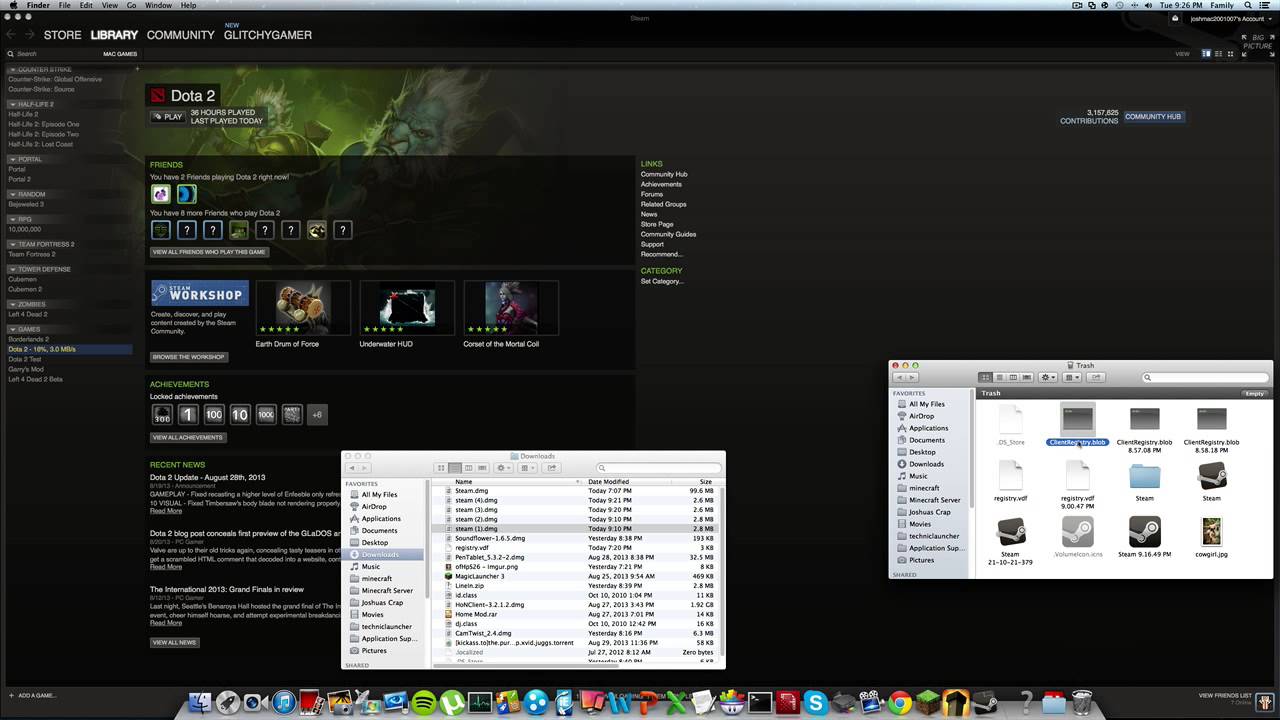Click search field in Trash window

pos(1205,377)
